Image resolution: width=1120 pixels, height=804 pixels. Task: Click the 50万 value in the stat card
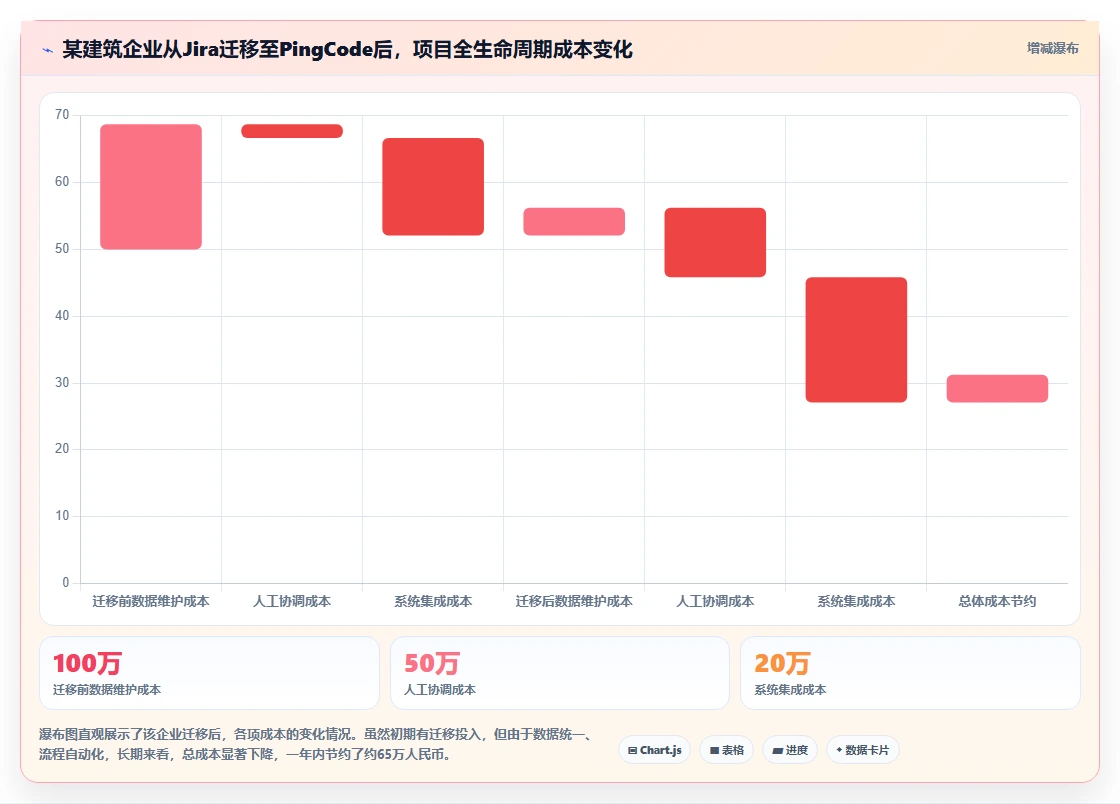point(431,663)
